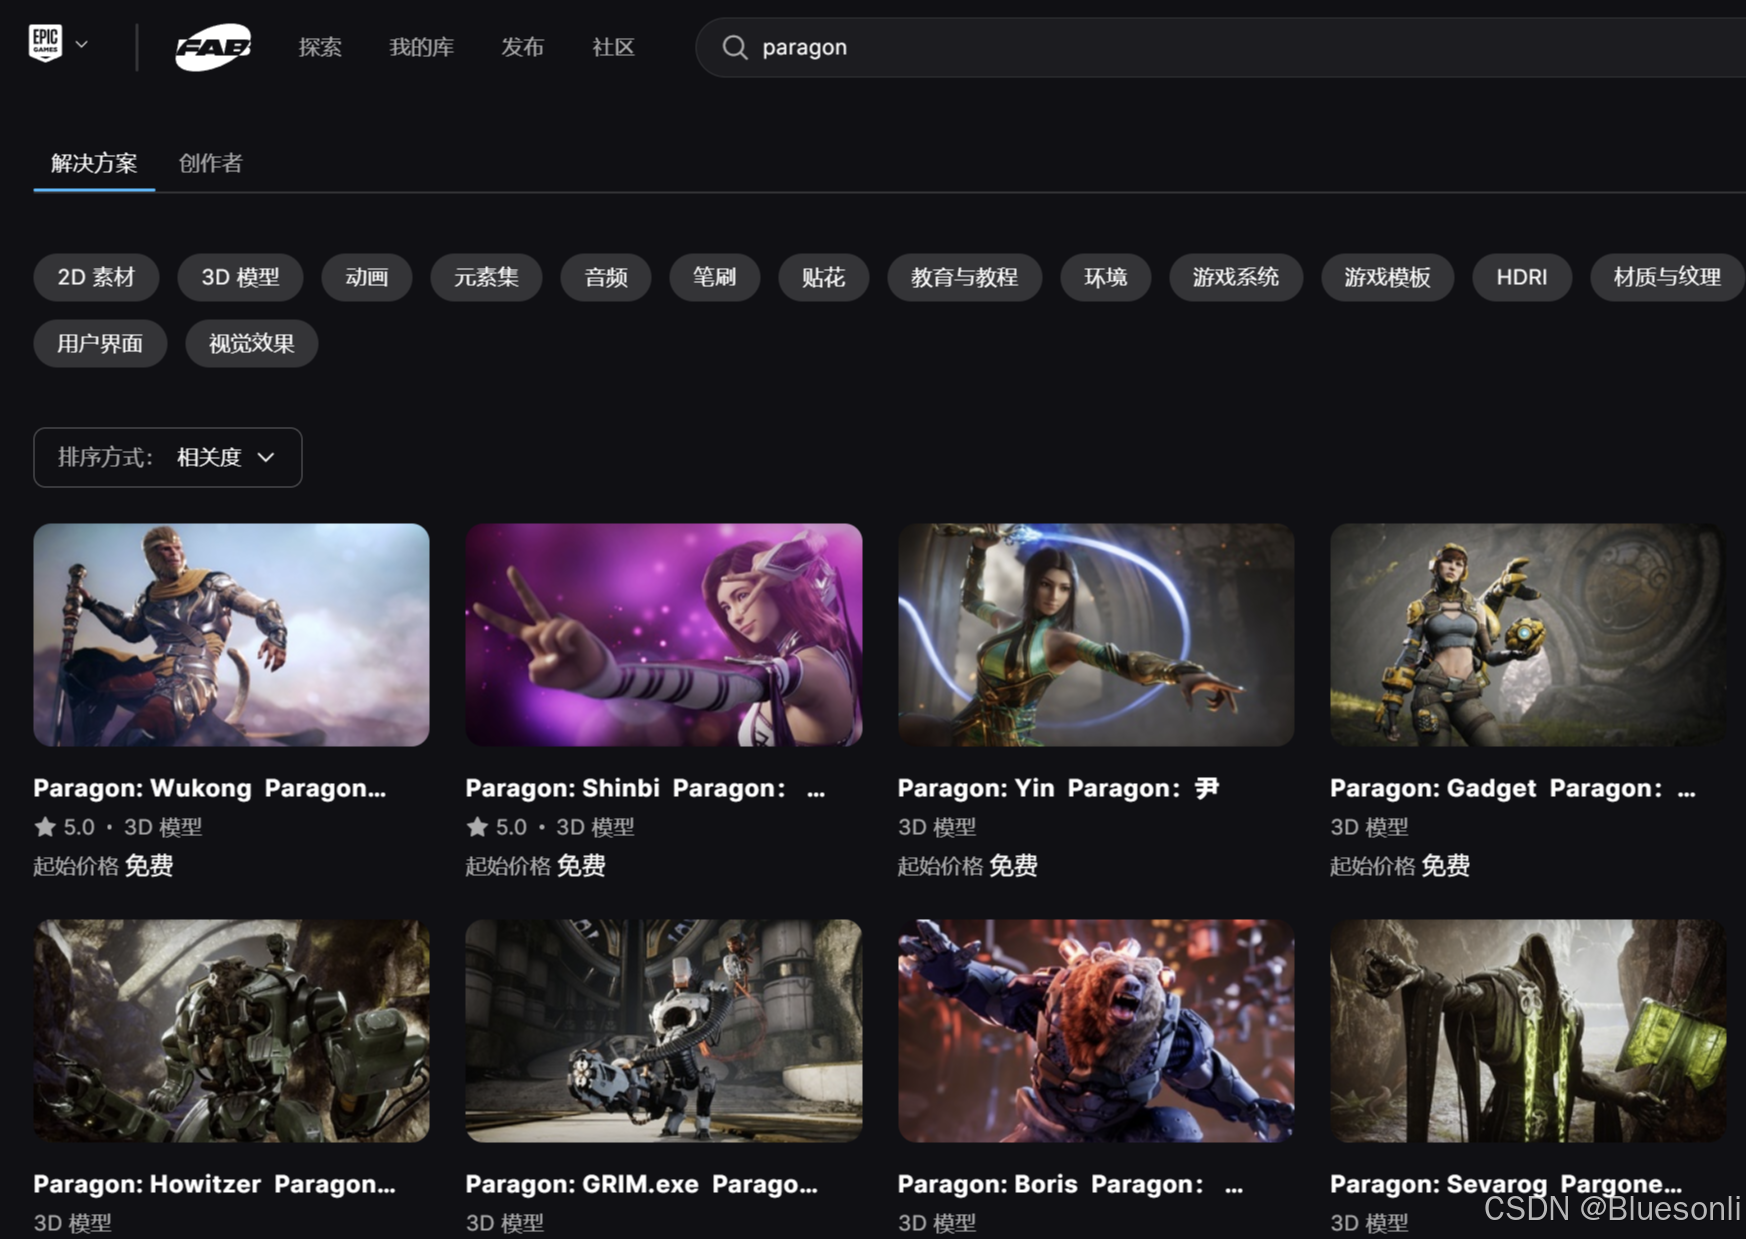Select the HDRI category chip

point(1522,277)
